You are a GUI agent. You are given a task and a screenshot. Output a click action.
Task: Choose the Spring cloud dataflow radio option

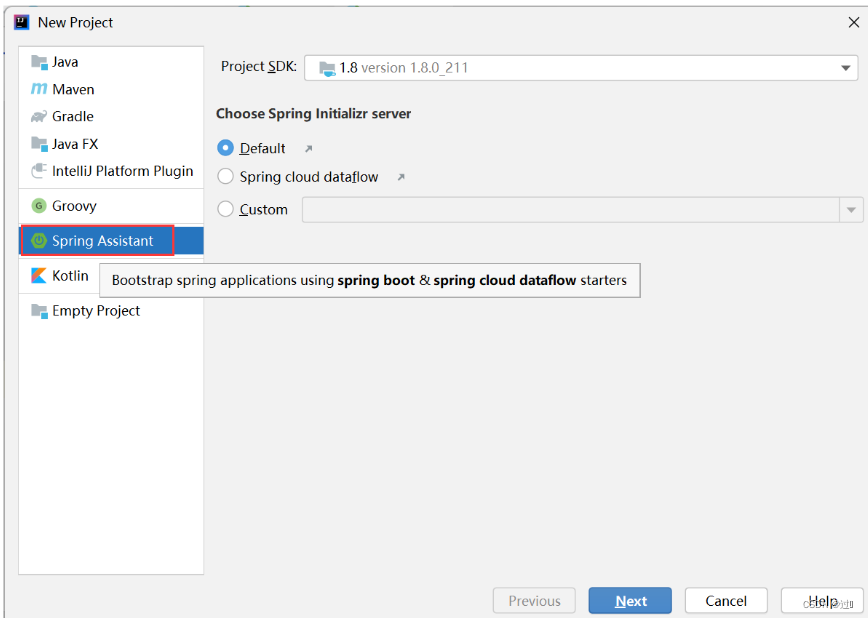(225, 176)
